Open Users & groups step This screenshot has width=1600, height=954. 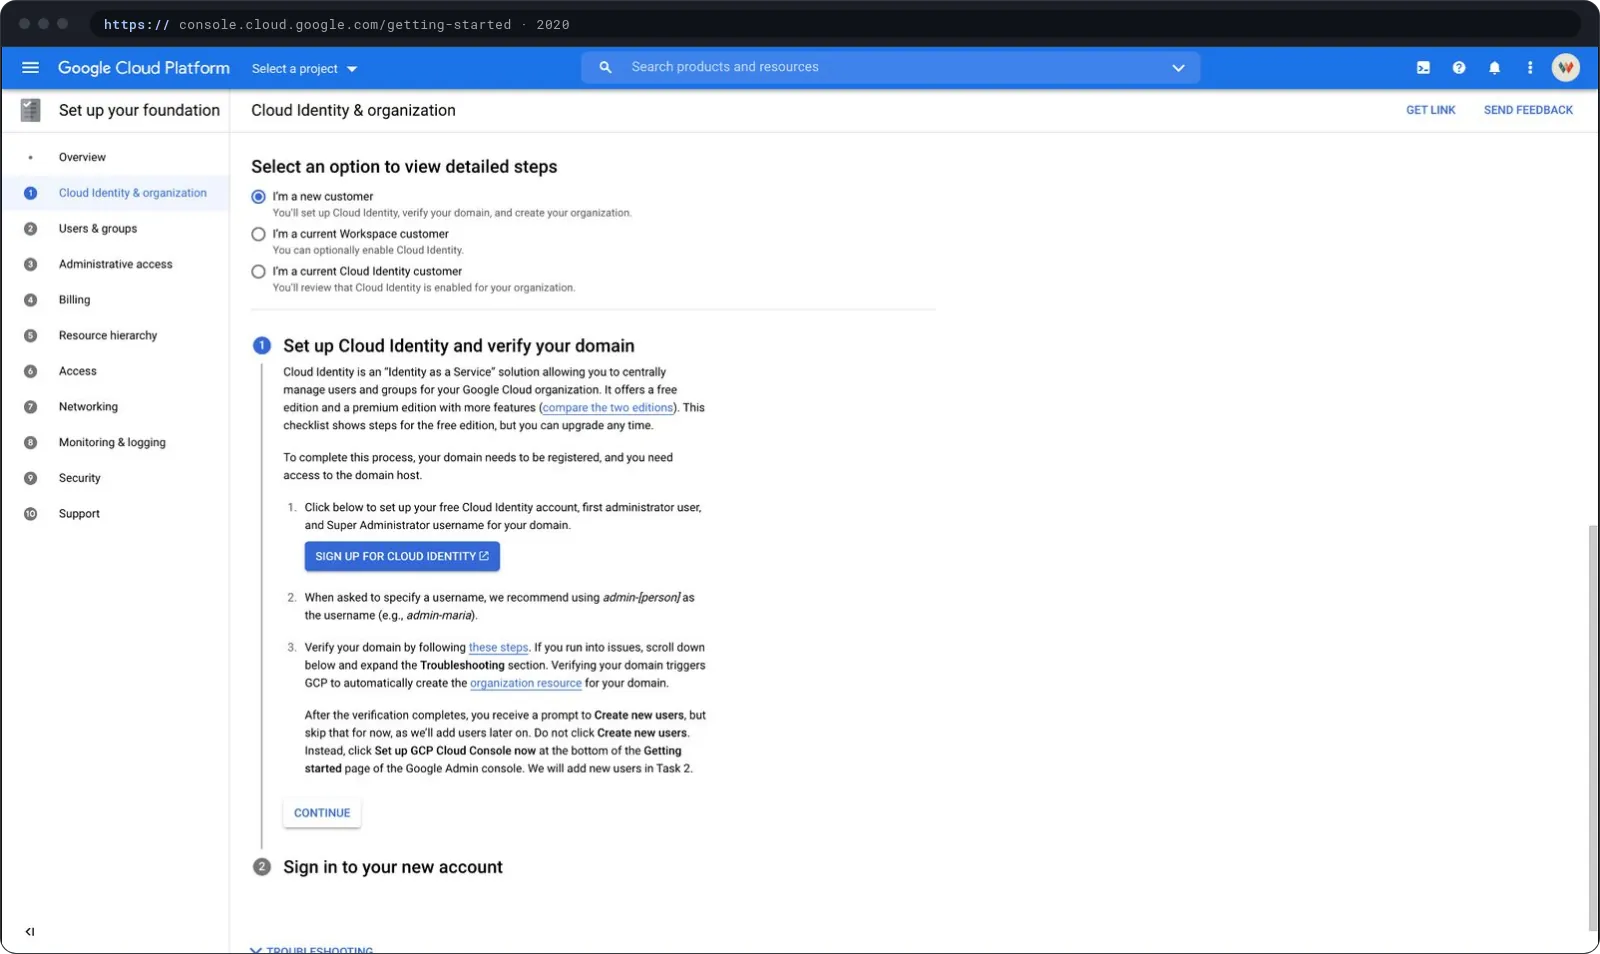[x=98, y=229]
